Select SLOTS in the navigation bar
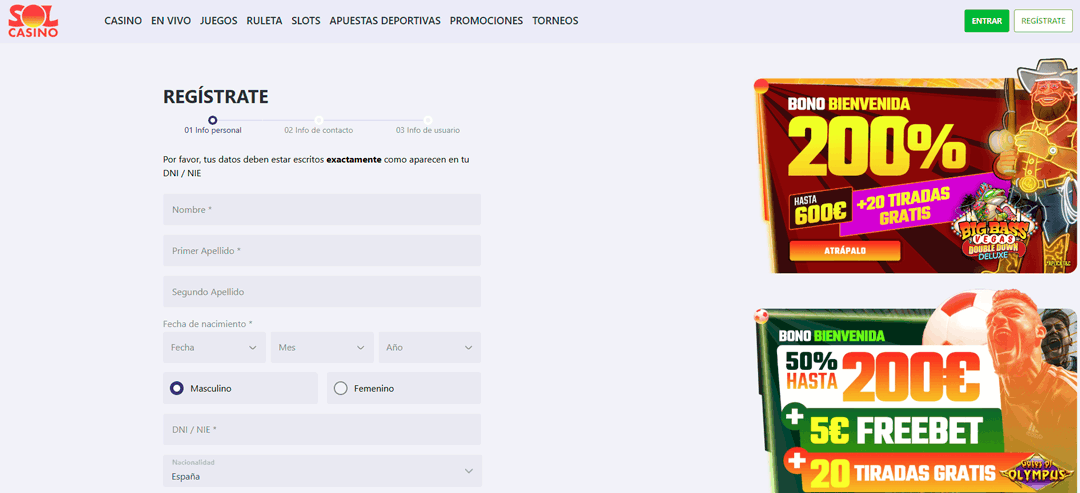 [306, 21]
